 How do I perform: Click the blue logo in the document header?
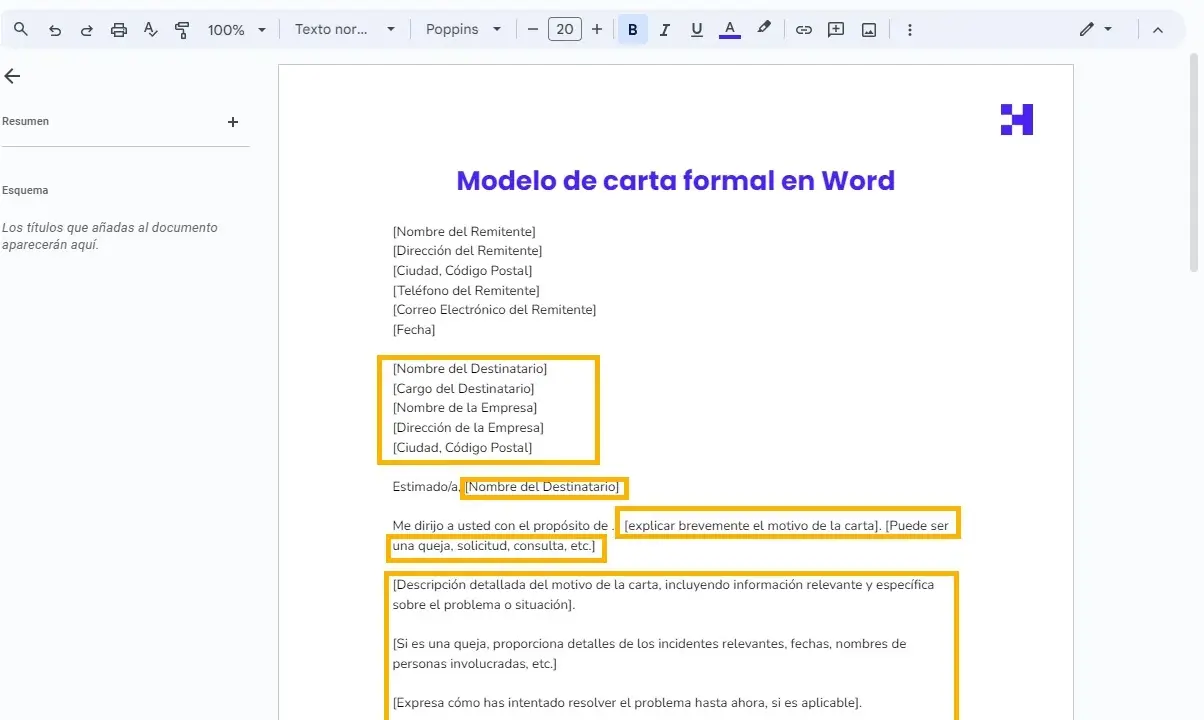[1017, 119]
